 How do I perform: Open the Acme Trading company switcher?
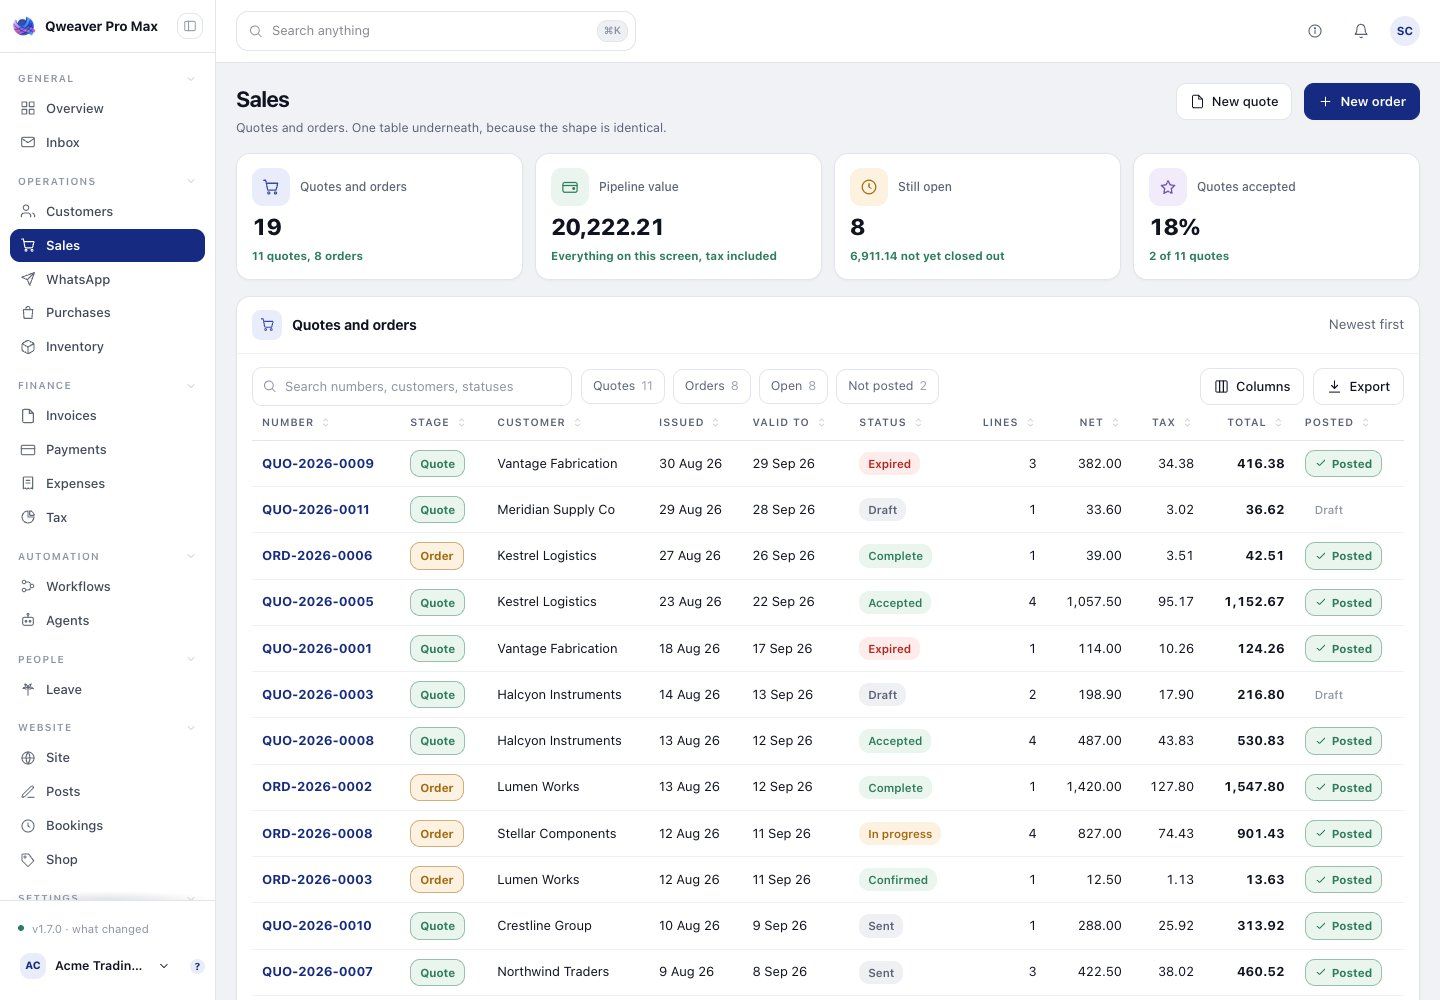pos(96,965)
